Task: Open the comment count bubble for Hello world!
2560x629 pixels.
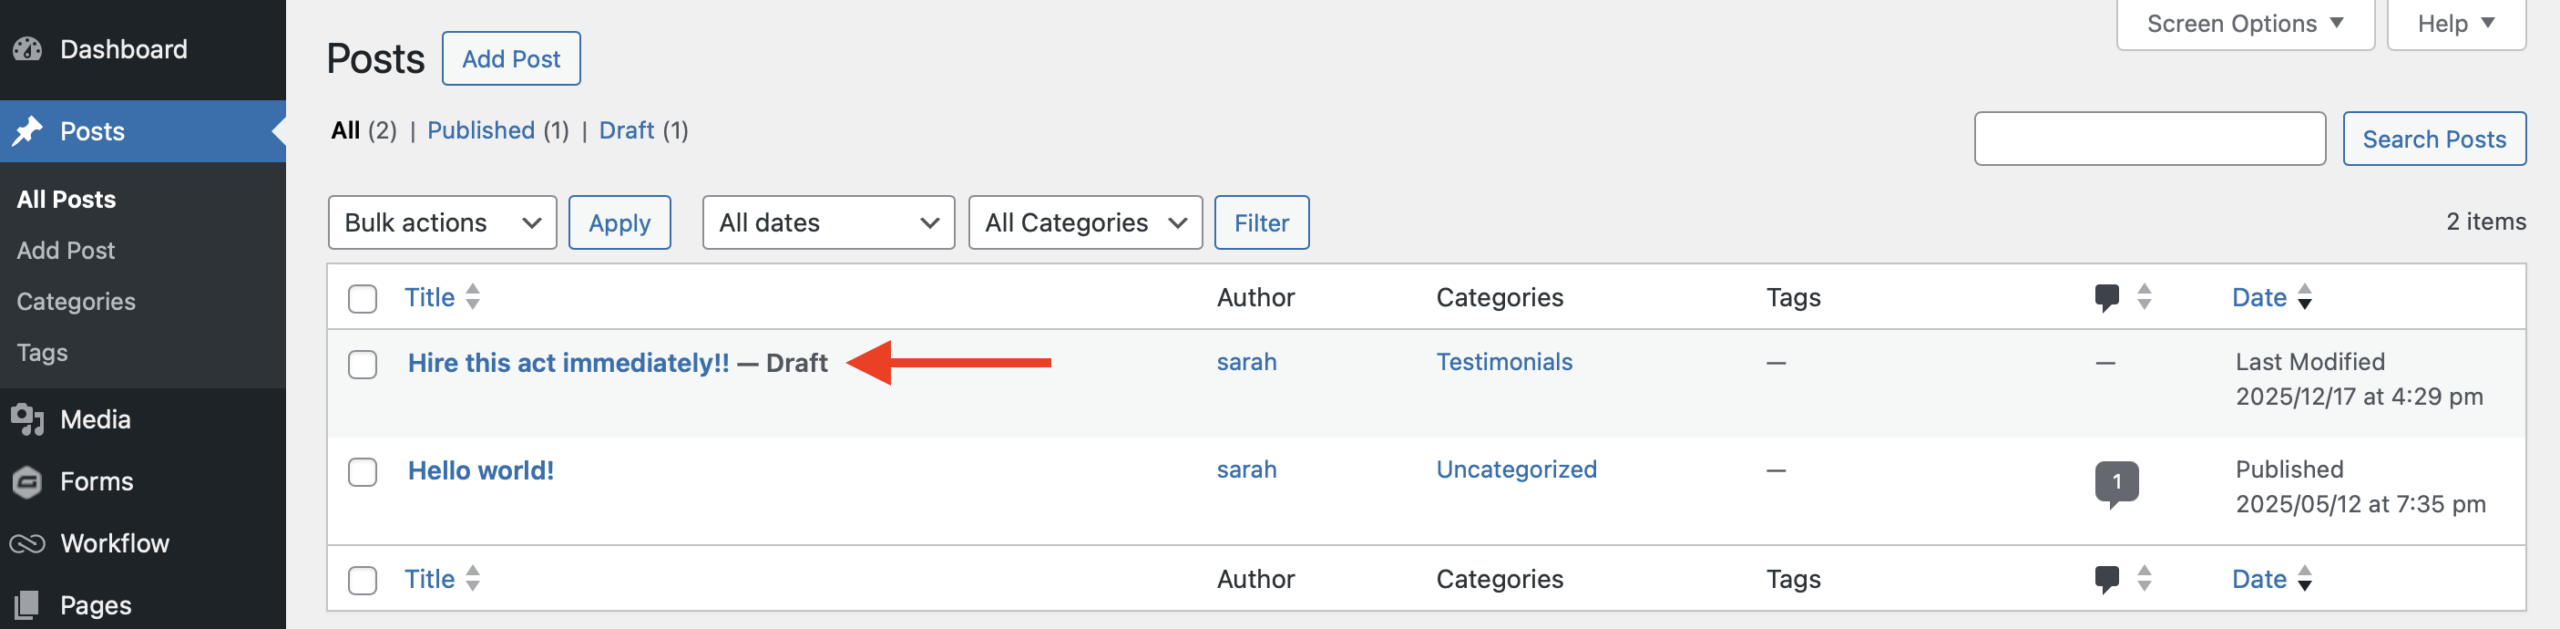Action: tap(2116, 482)
